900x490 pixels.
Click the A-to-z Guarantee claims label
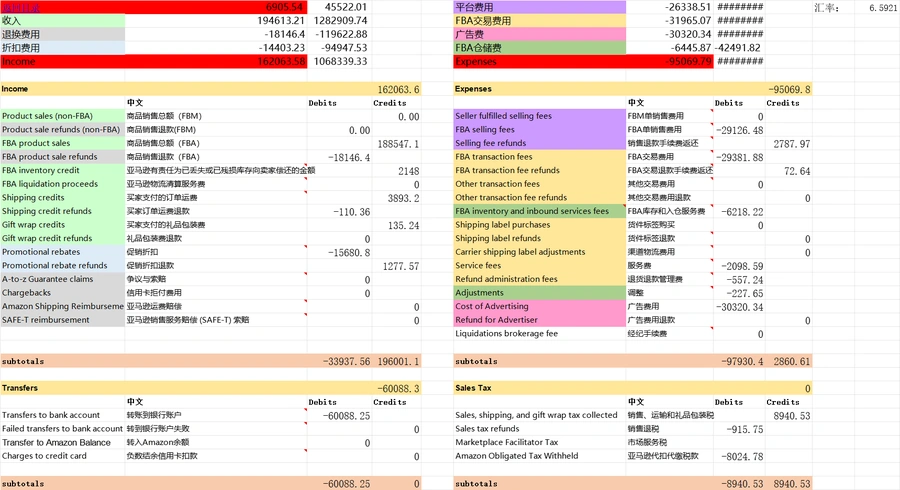pos(63,279)
